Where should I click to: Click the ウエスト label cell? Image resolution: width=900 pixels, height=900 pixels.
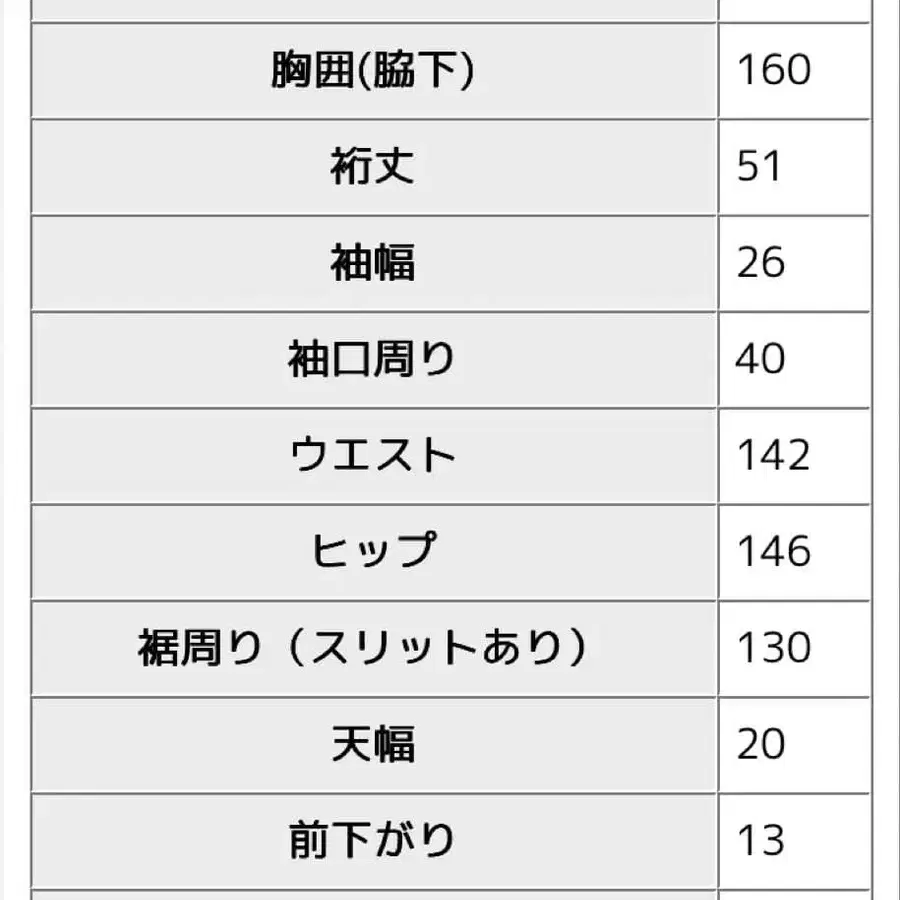point(372,455)
